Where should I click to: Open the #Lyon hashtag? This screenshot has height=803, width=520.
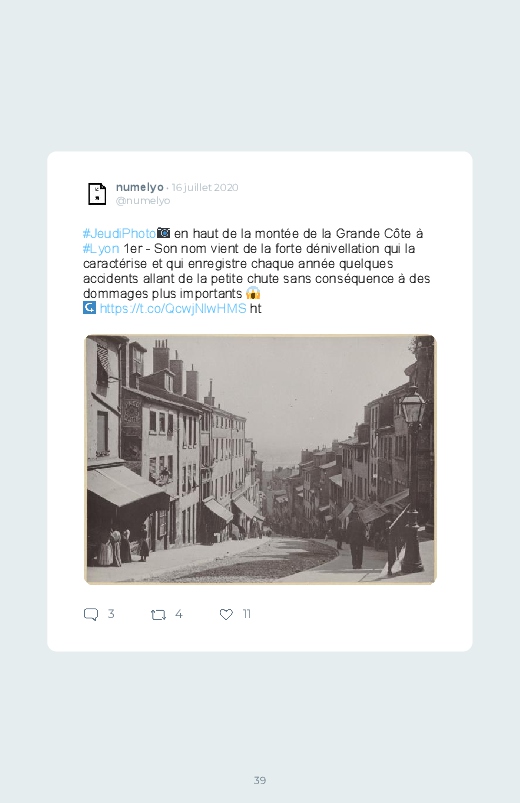(x=101, y=249)
